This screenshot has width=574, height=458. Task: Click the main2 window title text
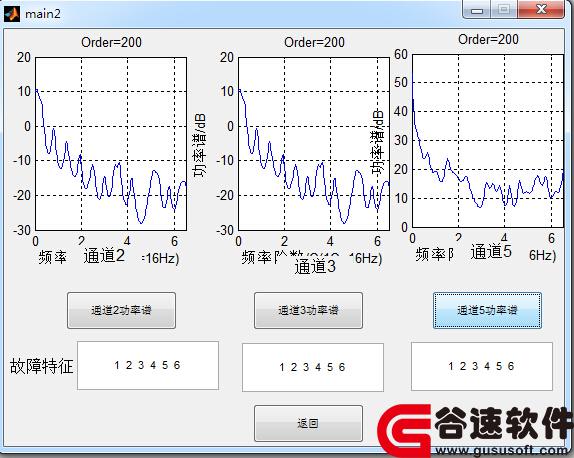coord(42,14)
